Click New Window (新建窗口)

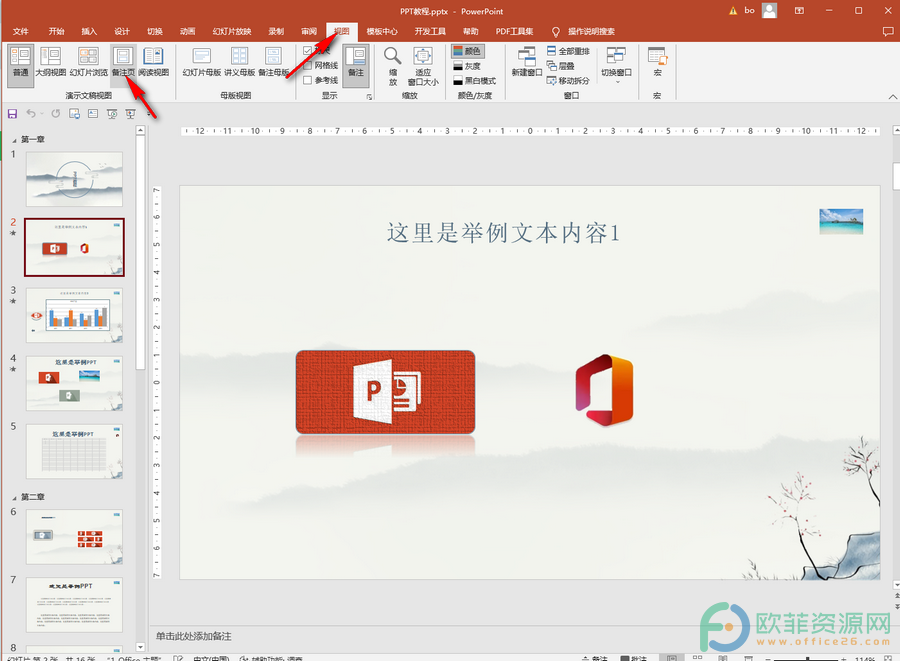pos(526,63)
